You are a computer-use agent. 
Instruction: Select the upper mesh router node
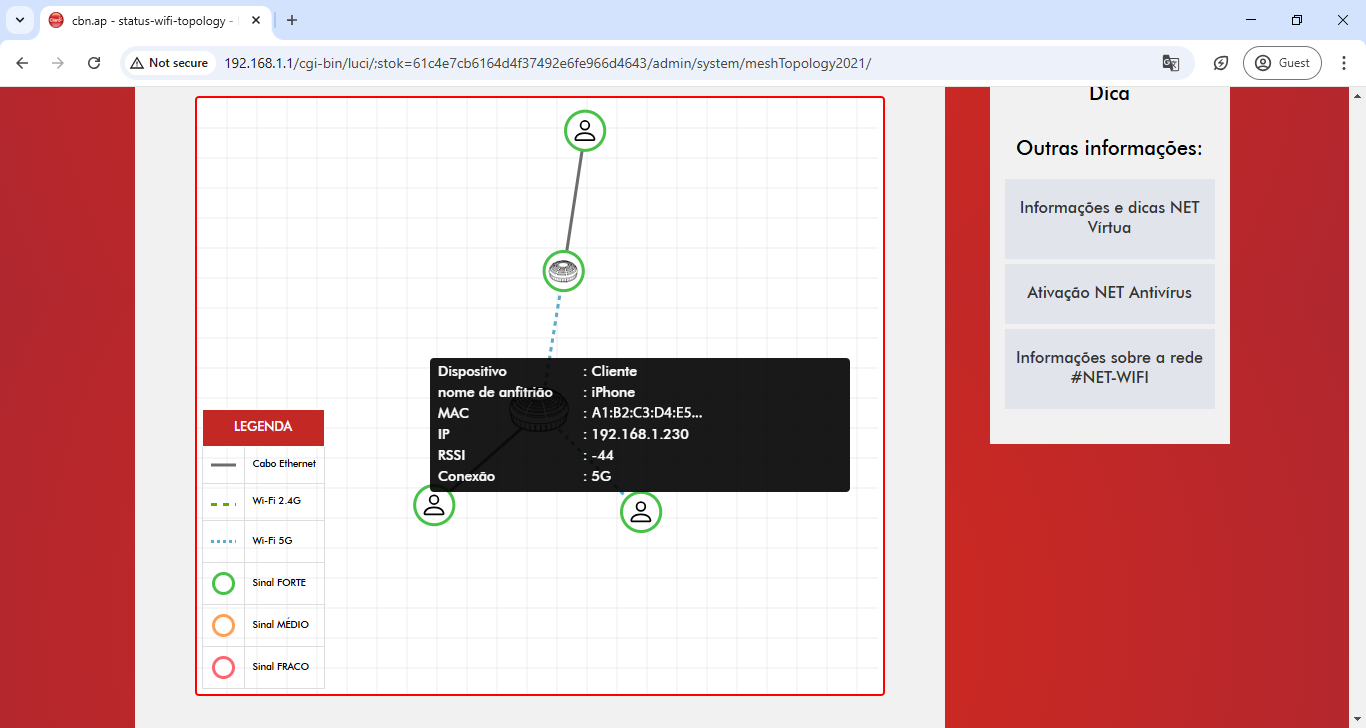click(x=564, y=271)
